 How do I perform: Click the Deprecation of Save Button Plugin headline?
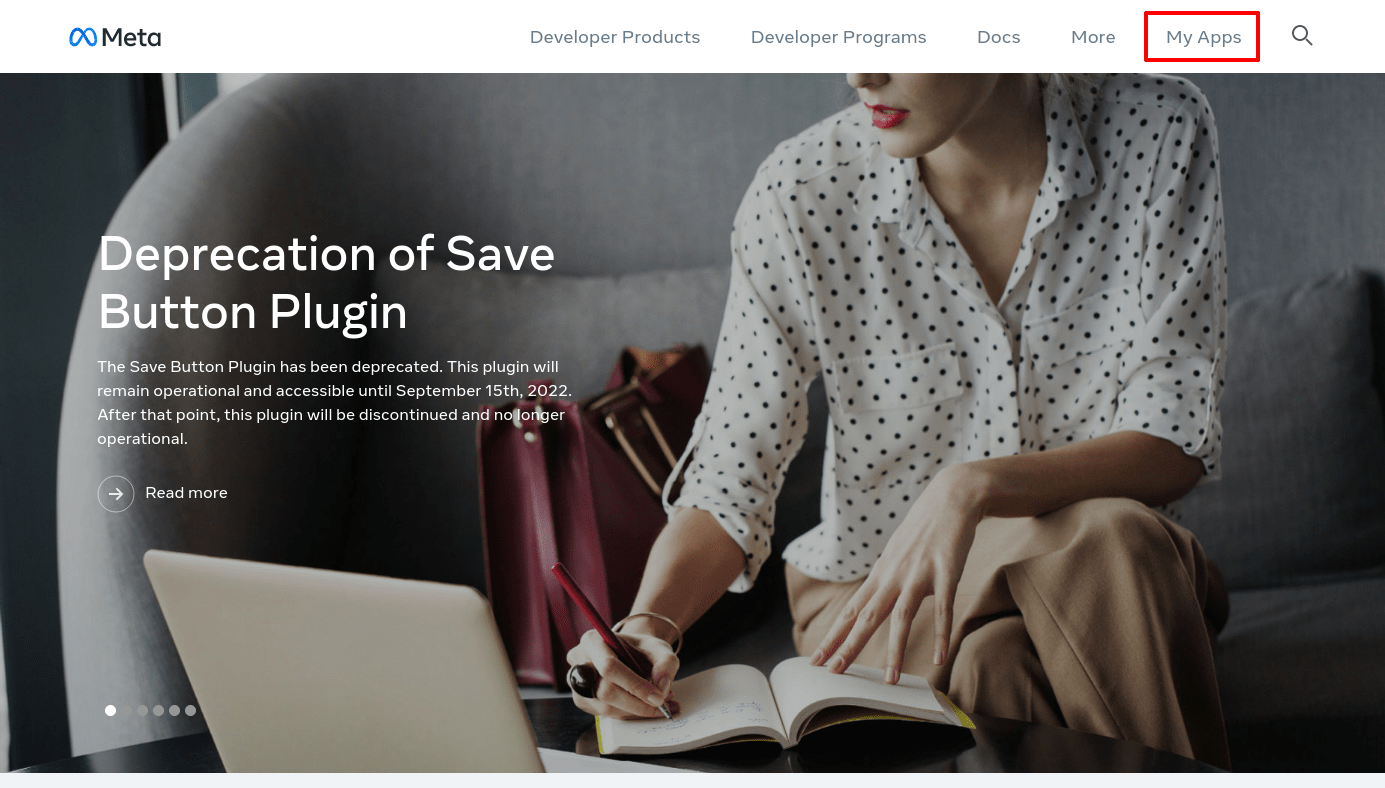326,283
